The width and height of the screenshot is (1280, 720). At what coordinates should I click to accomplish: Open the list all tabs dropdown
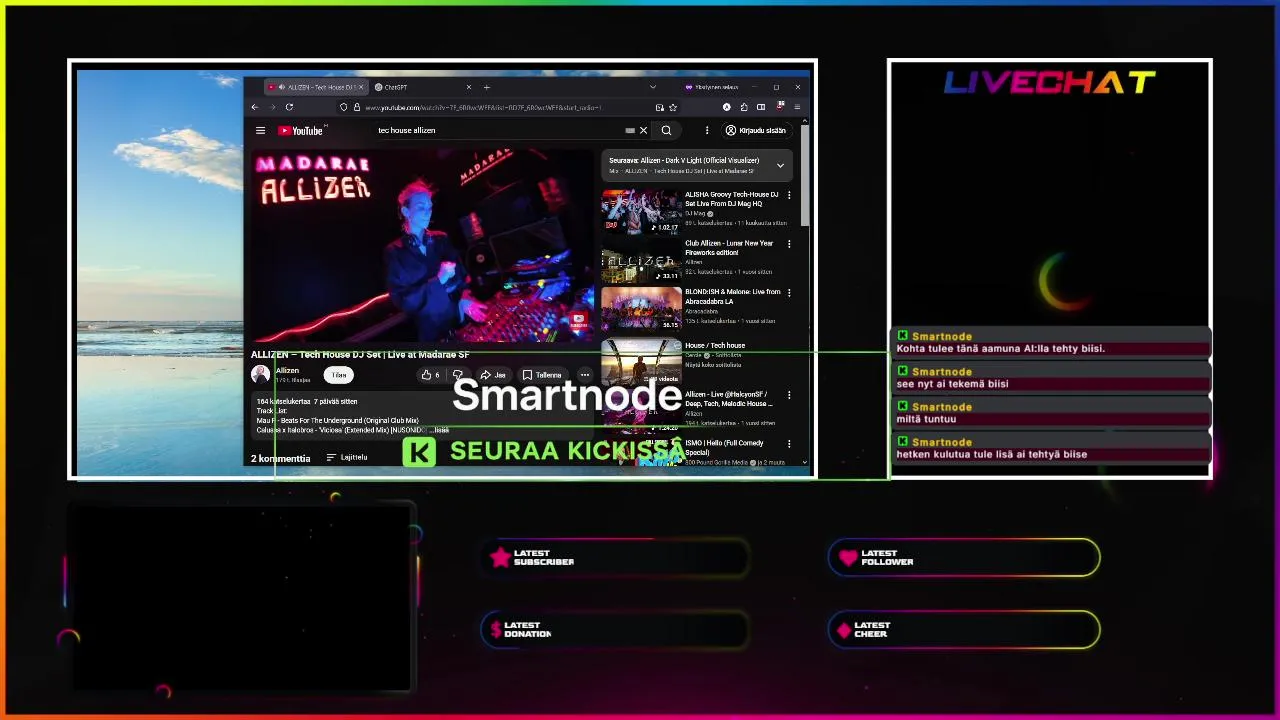(653, 87)
